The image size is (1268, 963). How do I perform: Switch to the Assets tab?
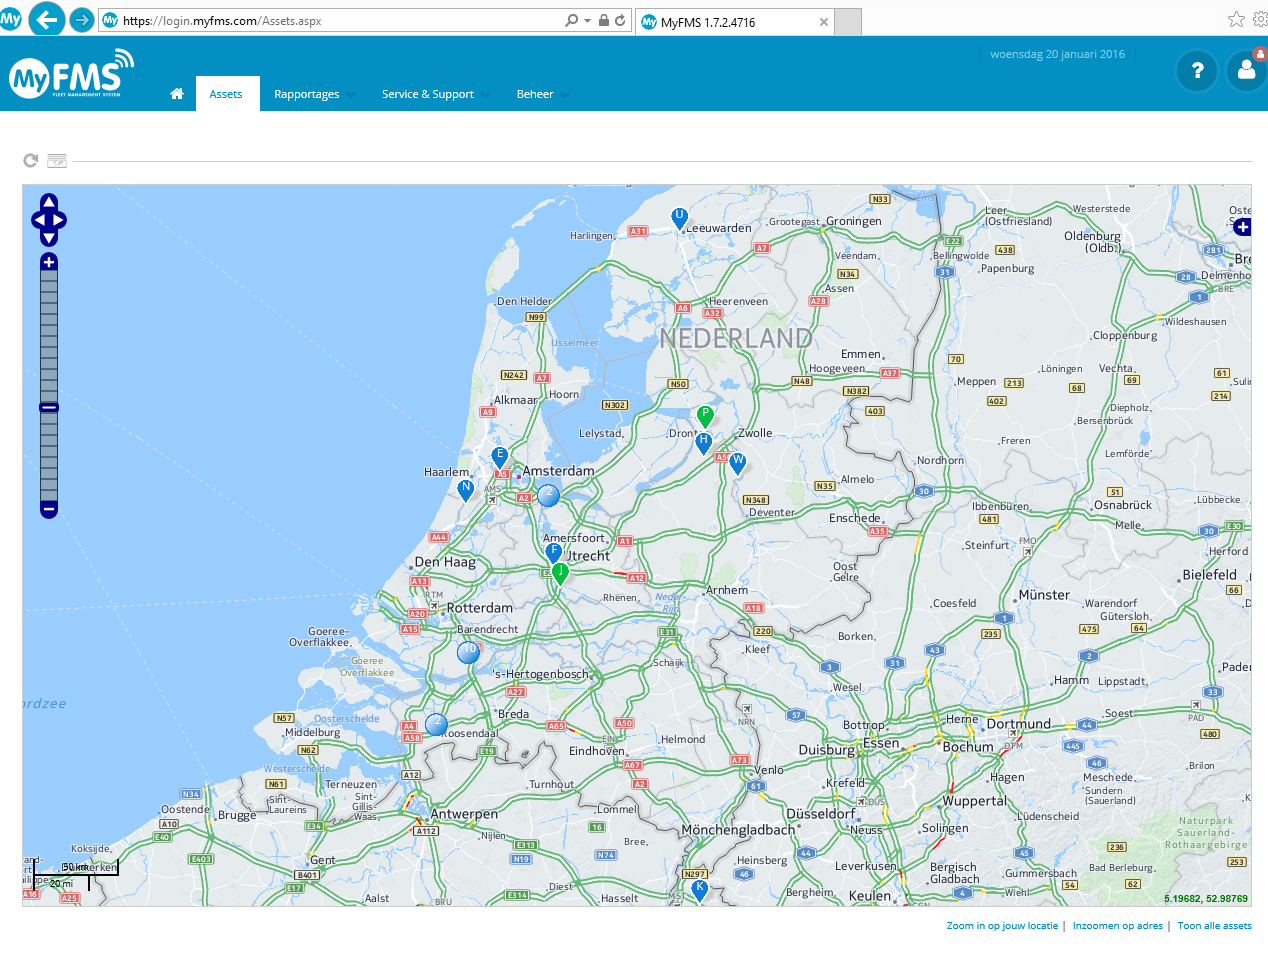[x=226, y=94]
